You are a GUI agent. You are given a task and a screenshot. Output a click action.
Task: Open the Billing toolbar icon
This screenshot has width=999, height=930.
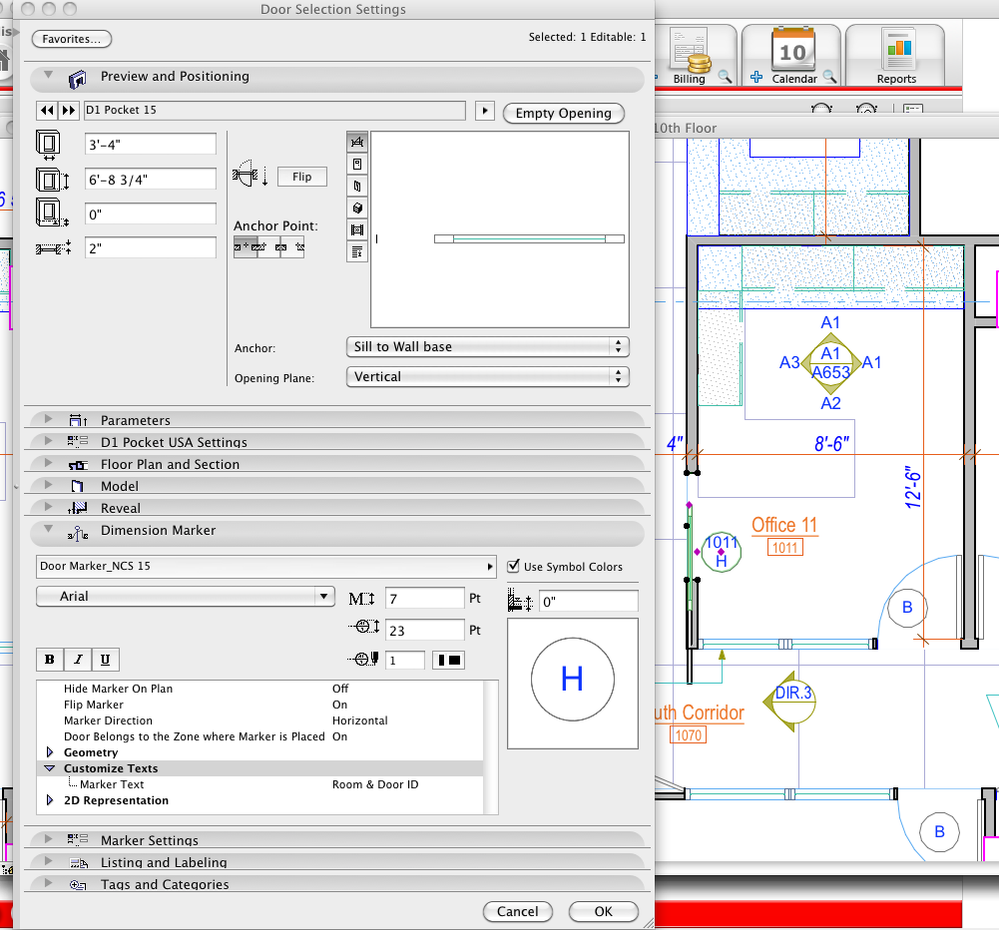click(x=690, y=57)
